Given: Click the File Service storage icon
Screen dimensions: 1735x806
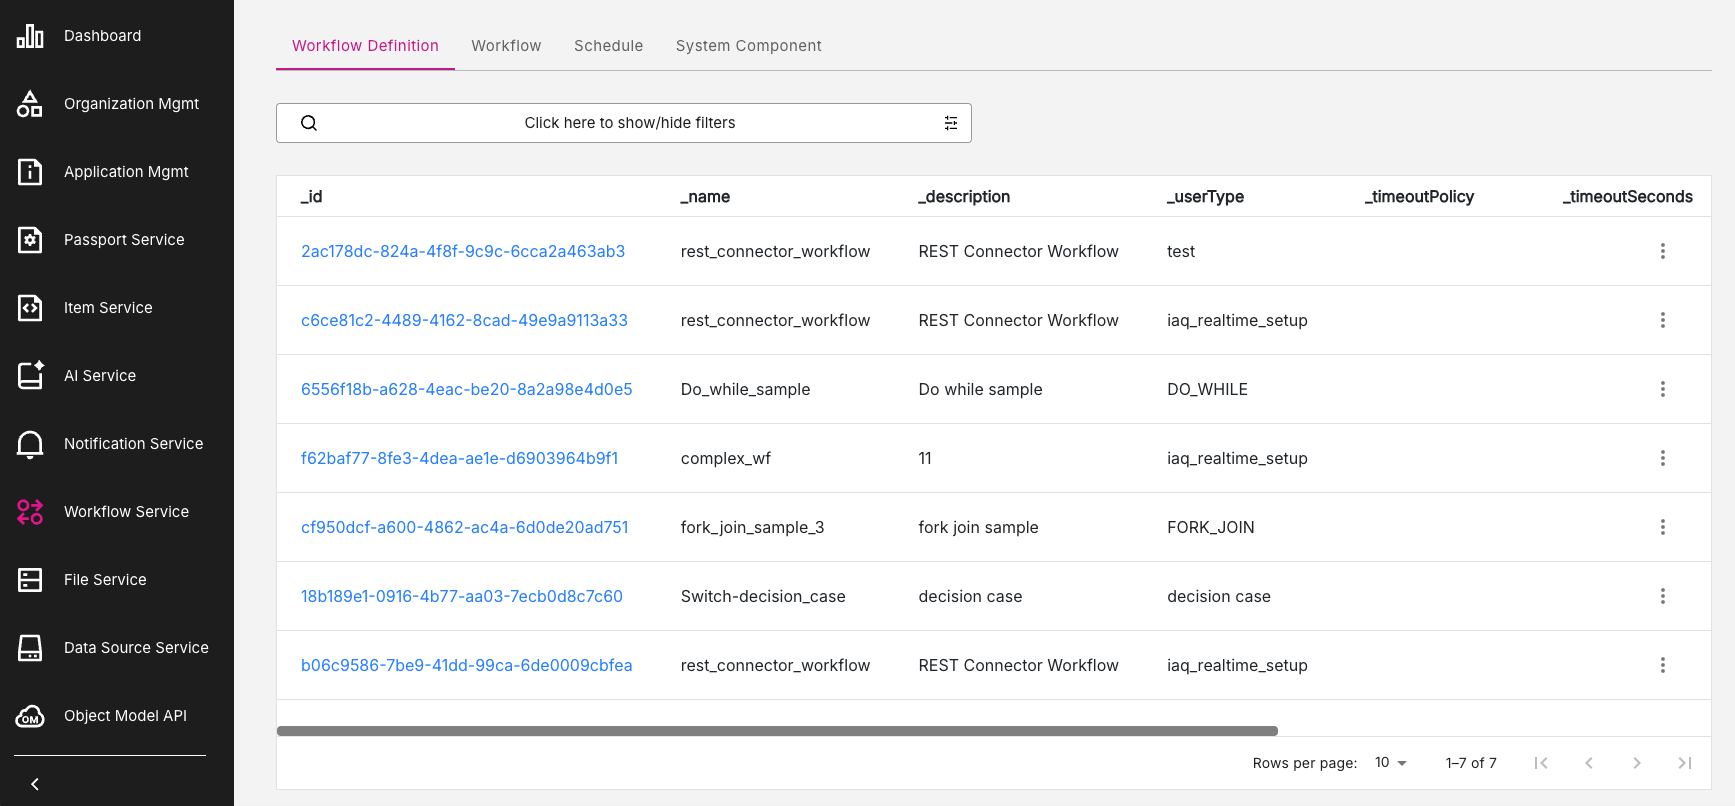Looking at the screenshot, I should pyautogui.click(x=30, y=580).
